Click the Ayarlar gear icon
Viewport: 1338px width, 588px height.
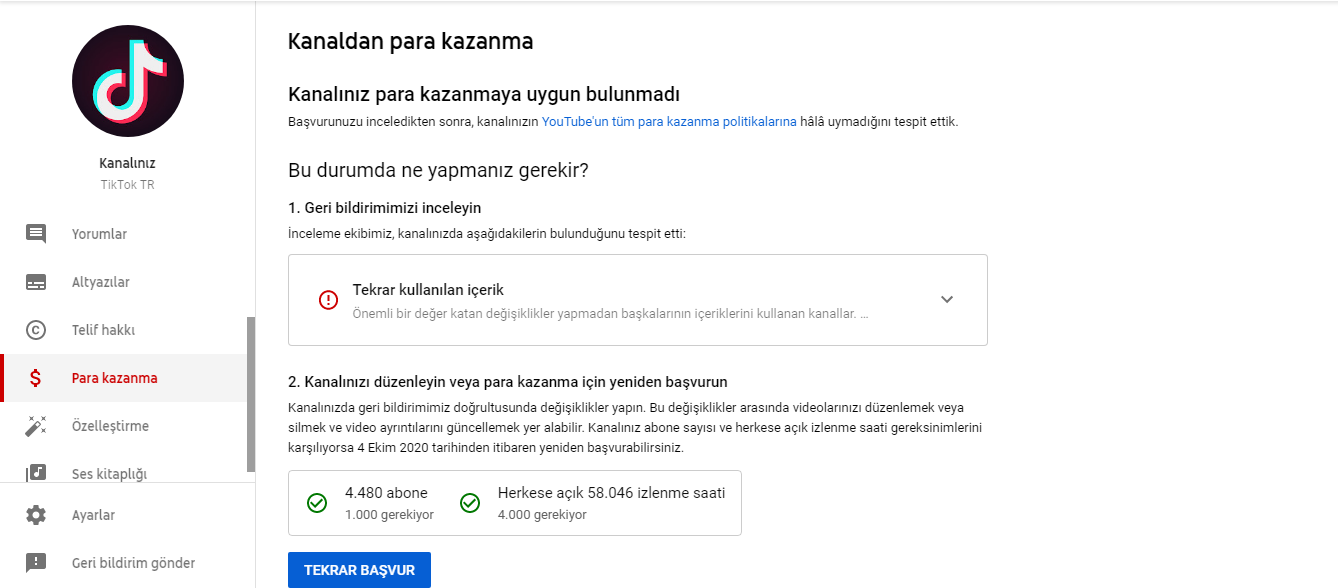tap(36, 515)
